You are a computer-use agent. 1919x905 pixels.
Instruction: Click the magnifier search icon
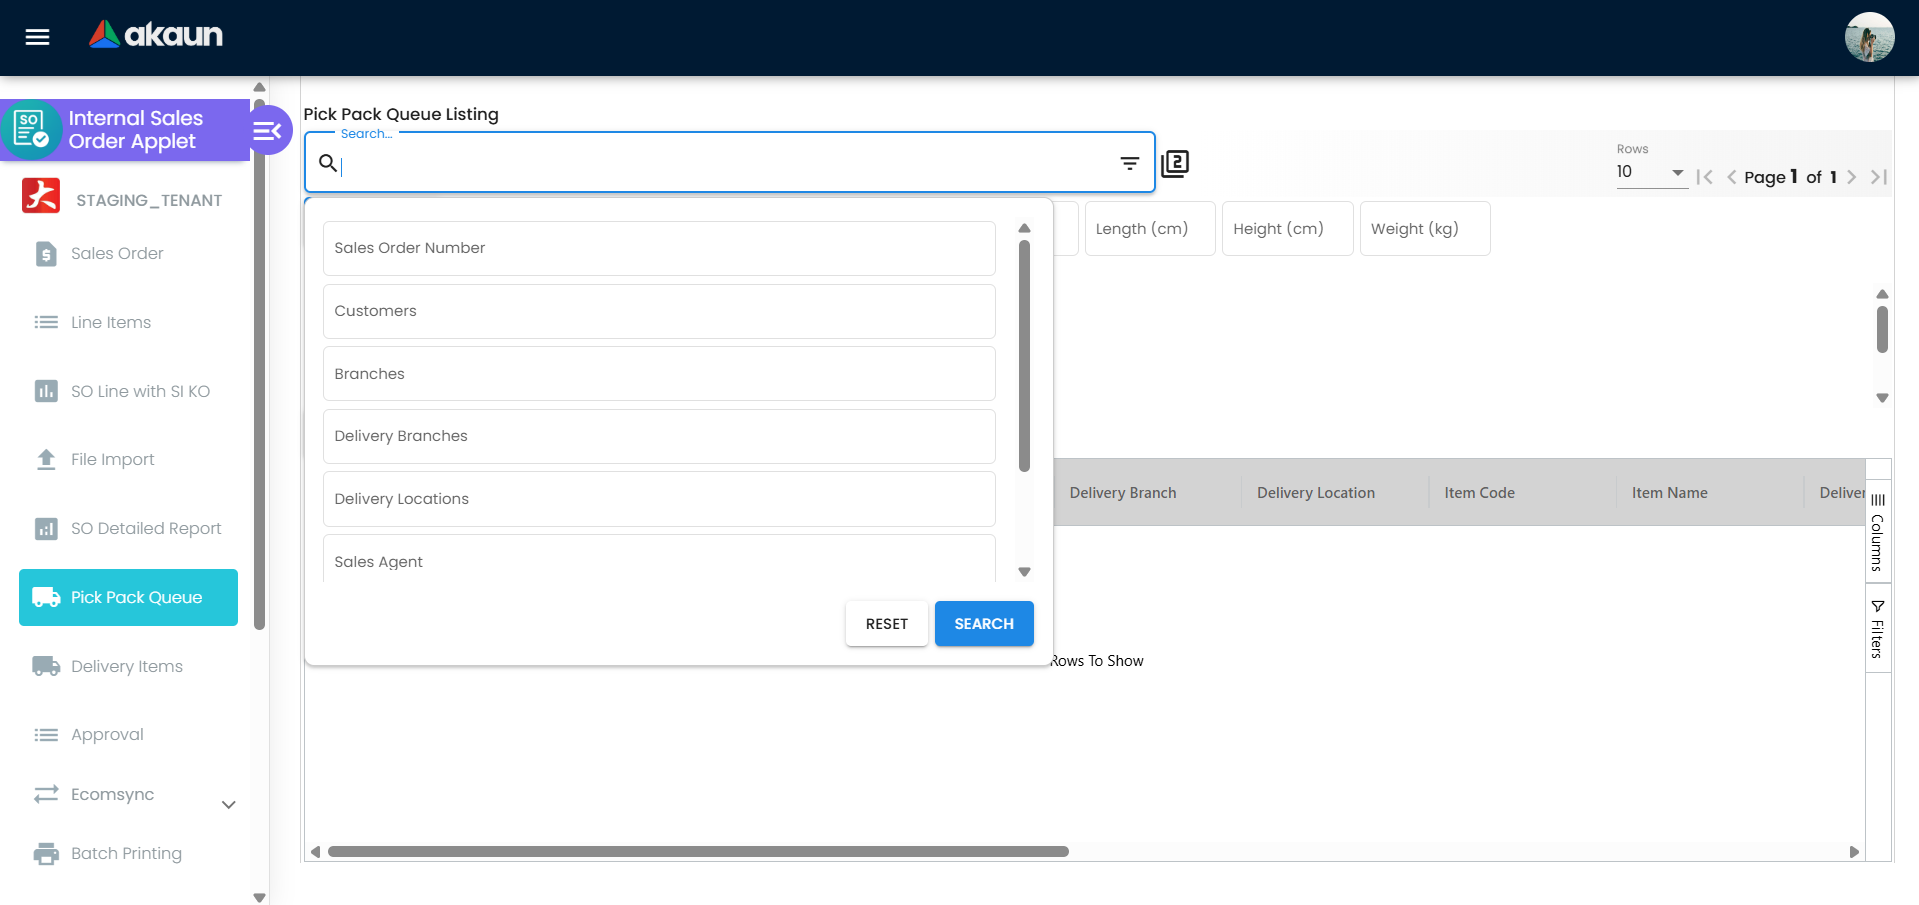pyautogui.click(x=327, y=163)
